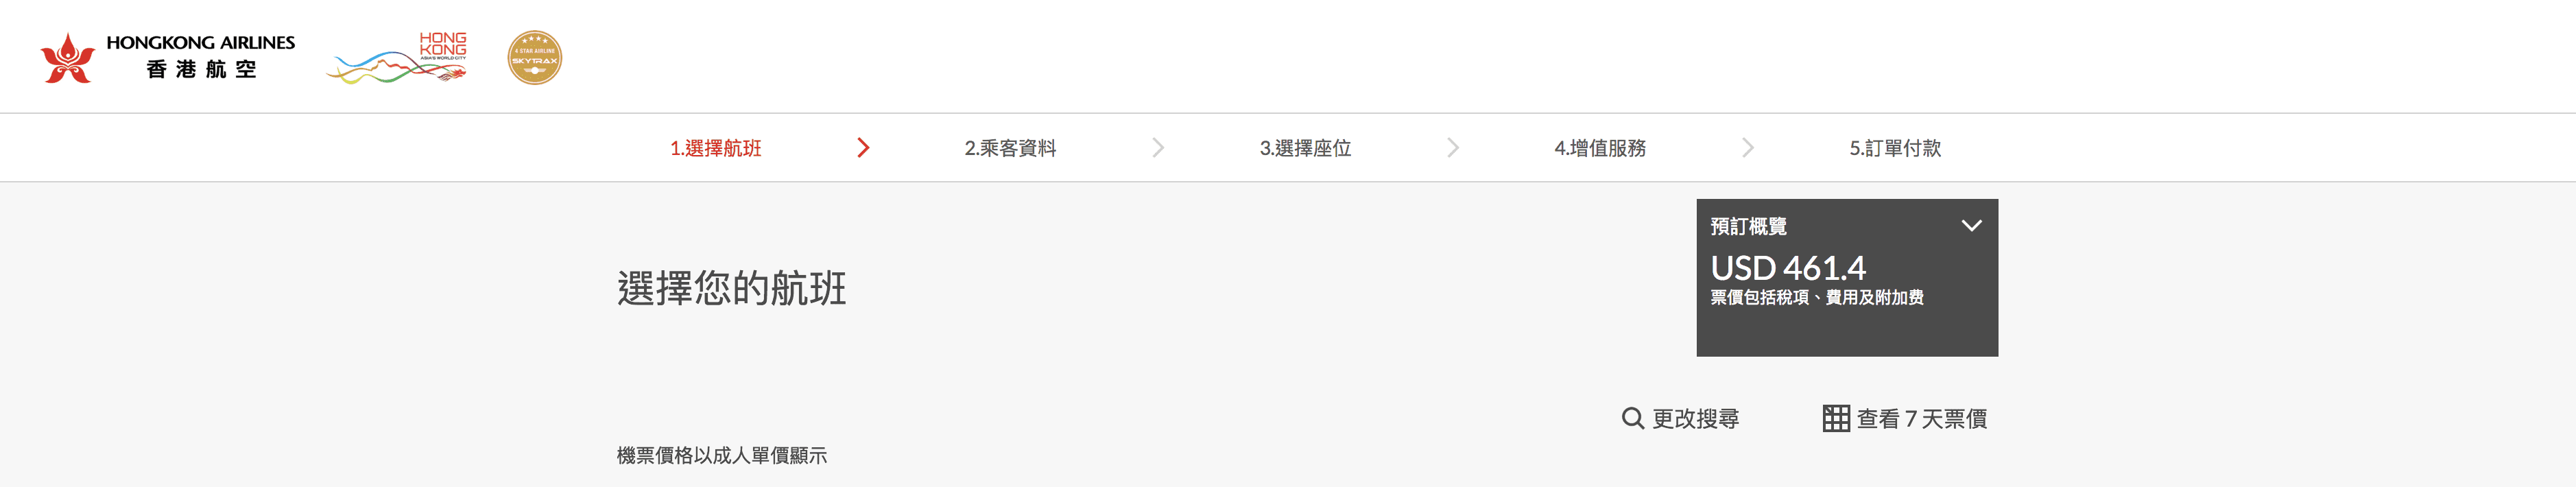Image resolution: width=2576 pixels, height=487 pixels.
Task: Click the USD 461.4 total price
Action: 1787,268
